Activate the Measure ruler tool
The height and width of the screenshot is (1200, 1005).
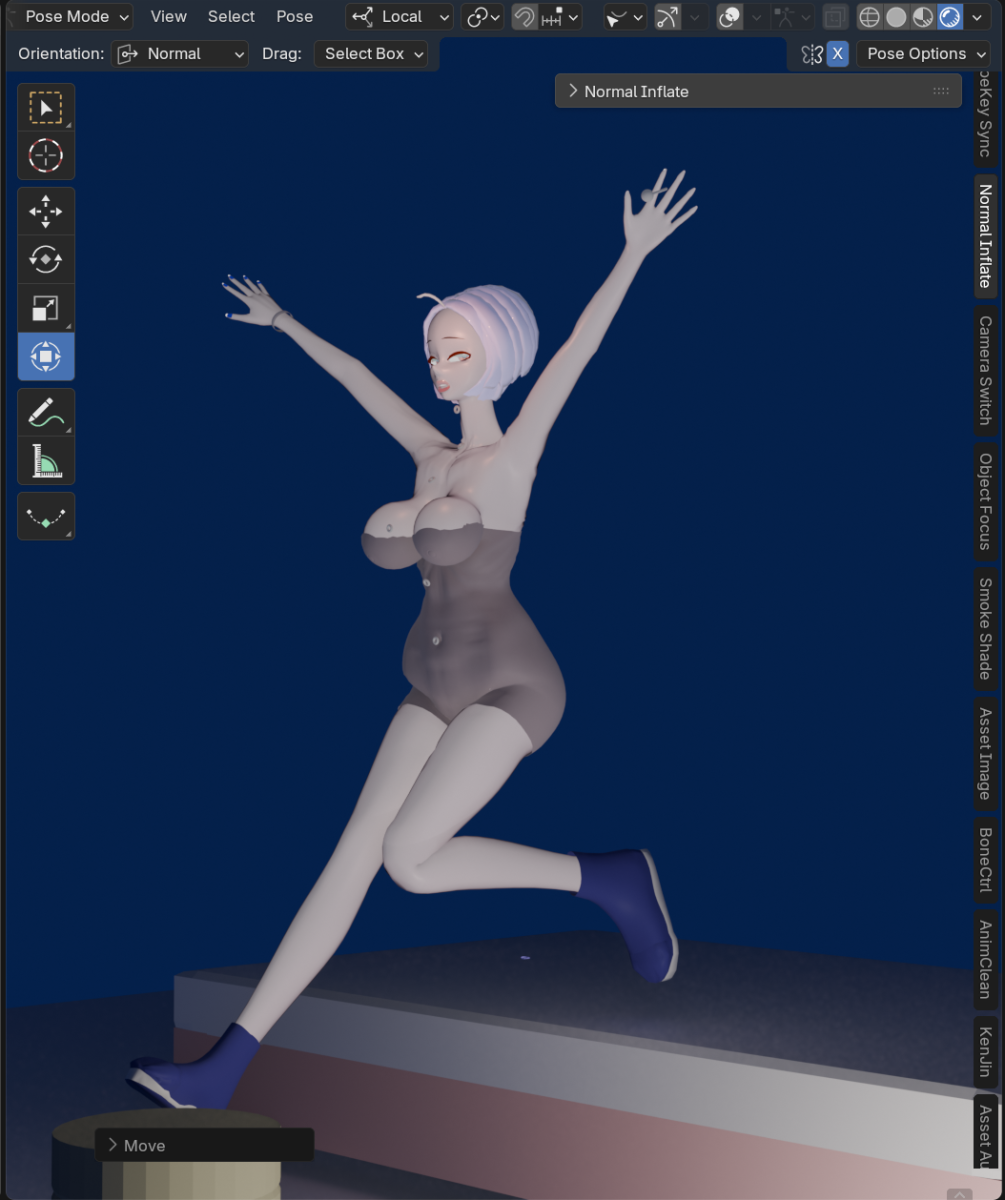point(46,461)
